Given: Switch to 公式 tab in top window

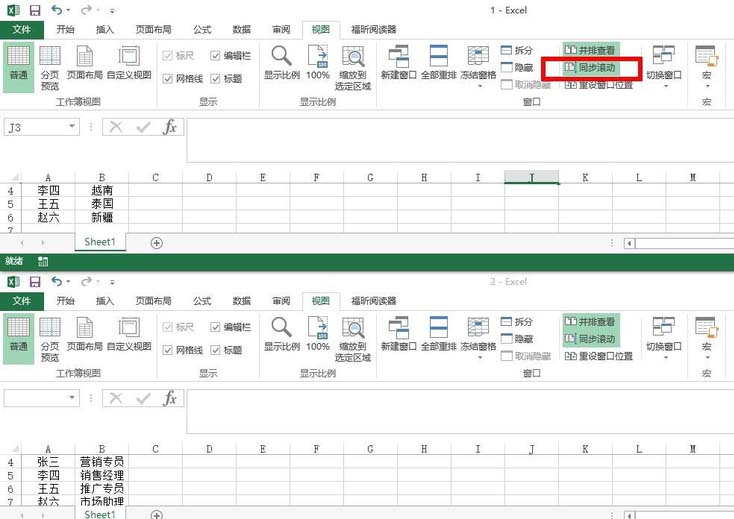Looking at the screenshot, I should point(202,30).
